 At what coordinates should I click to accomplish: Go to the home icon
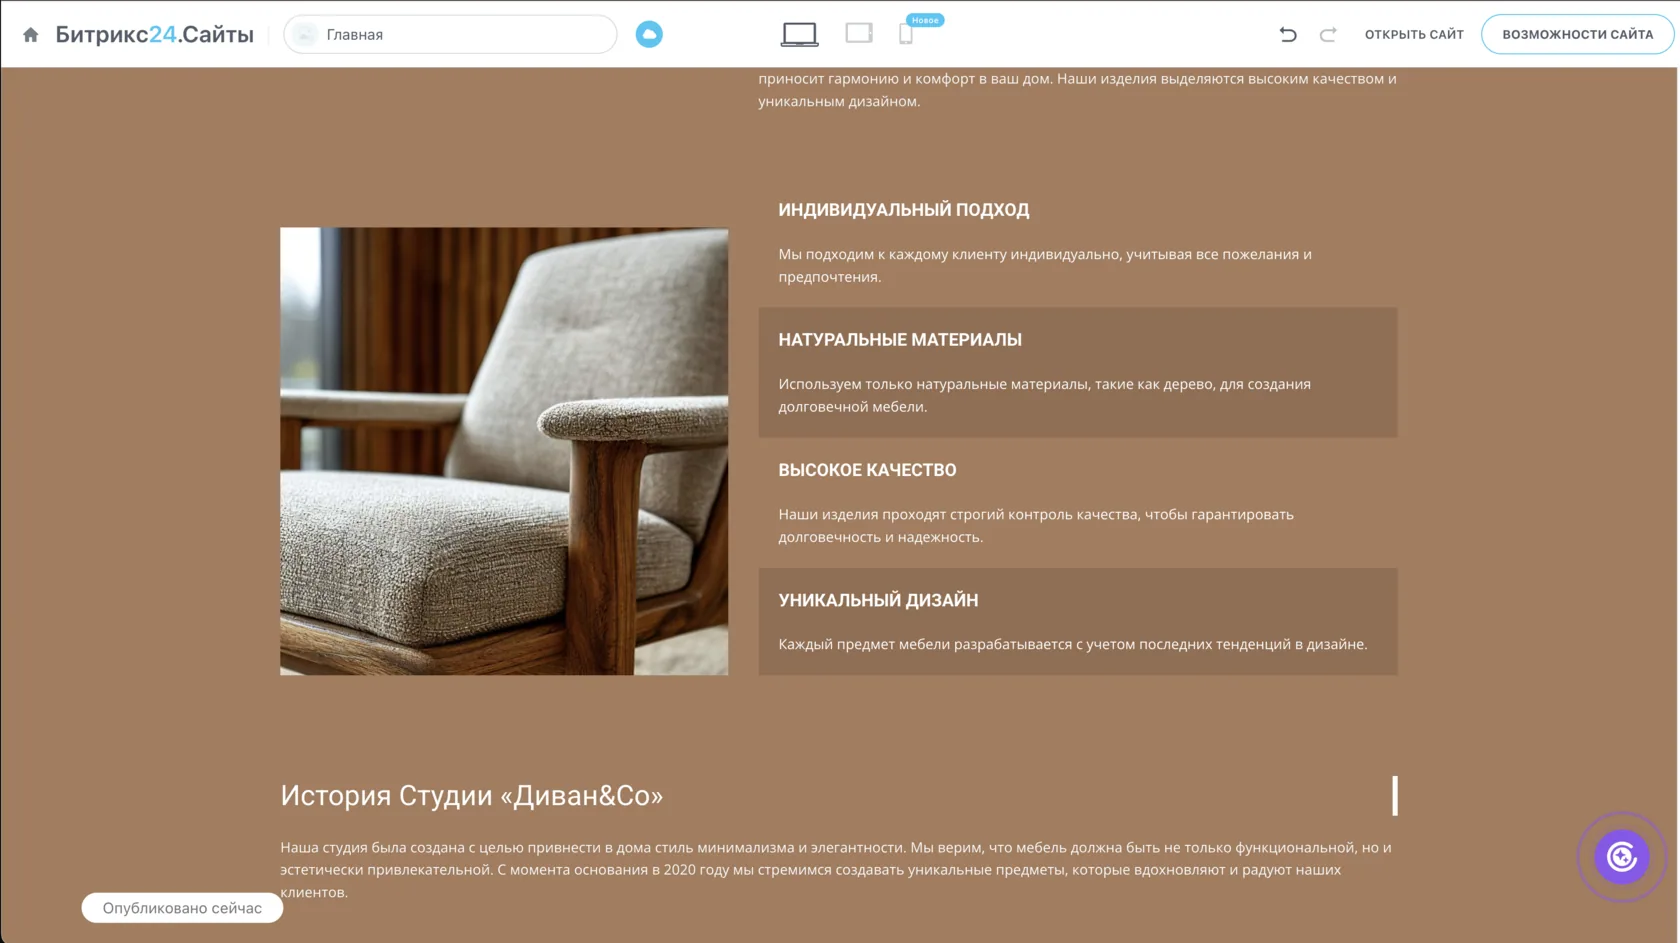pos(31,34)
